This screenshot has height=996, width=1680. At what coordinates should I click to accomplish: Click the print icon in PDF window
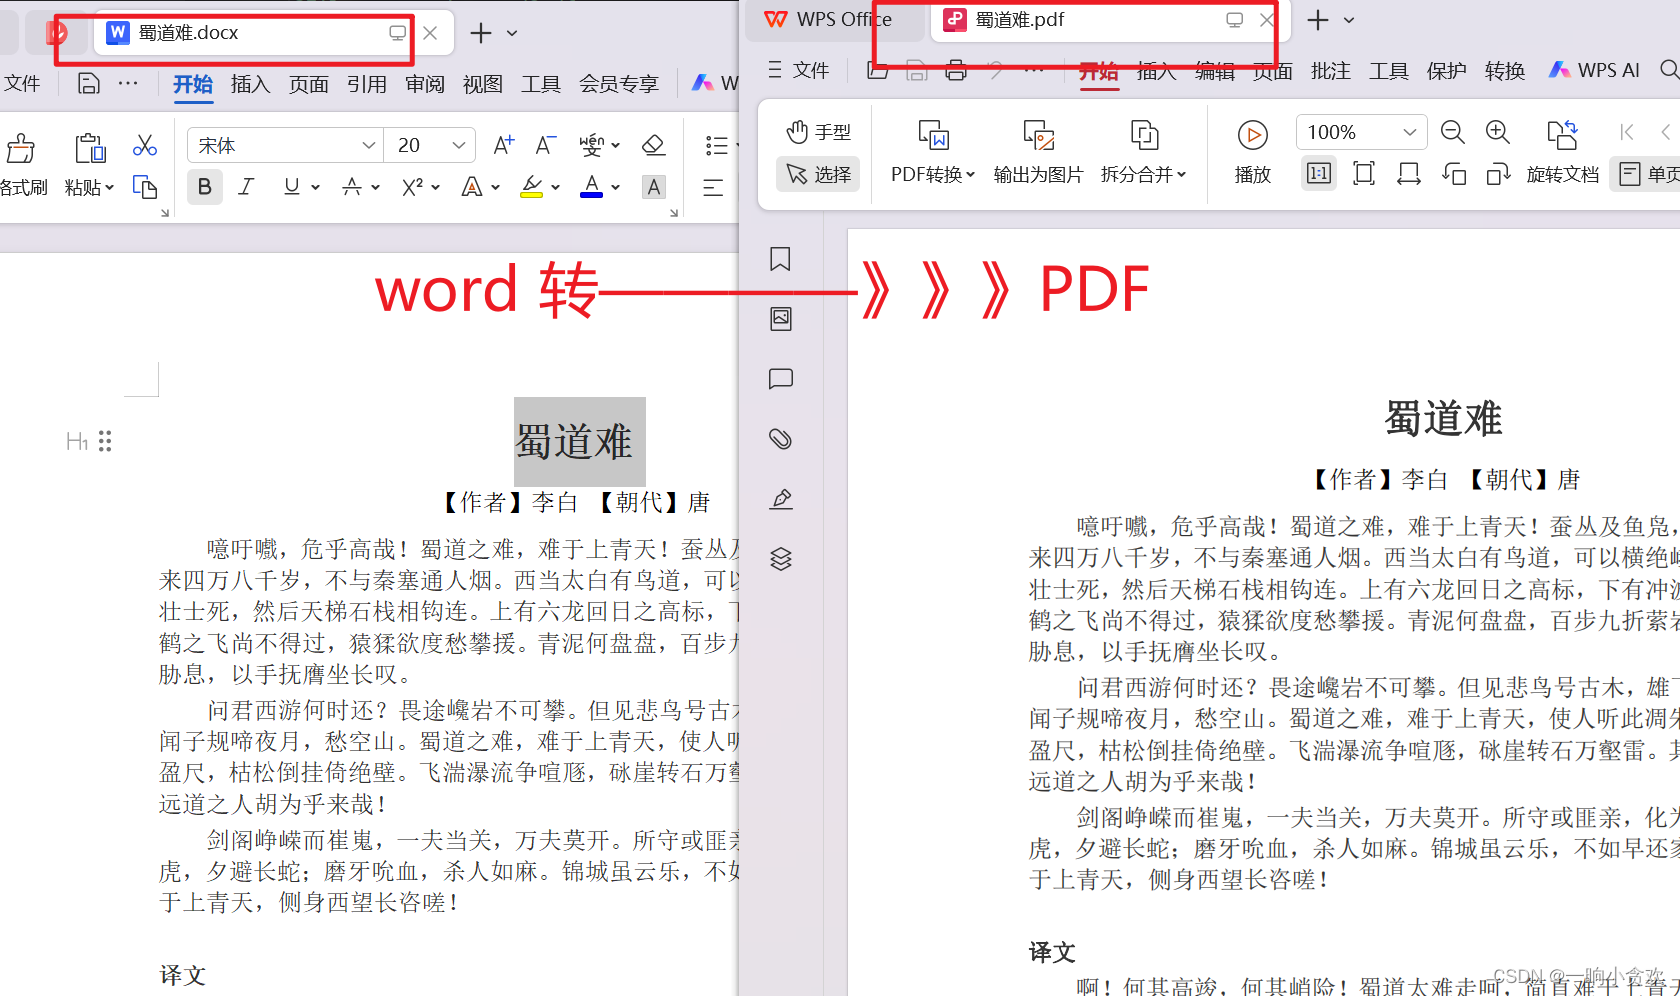[x=956, y=70]
